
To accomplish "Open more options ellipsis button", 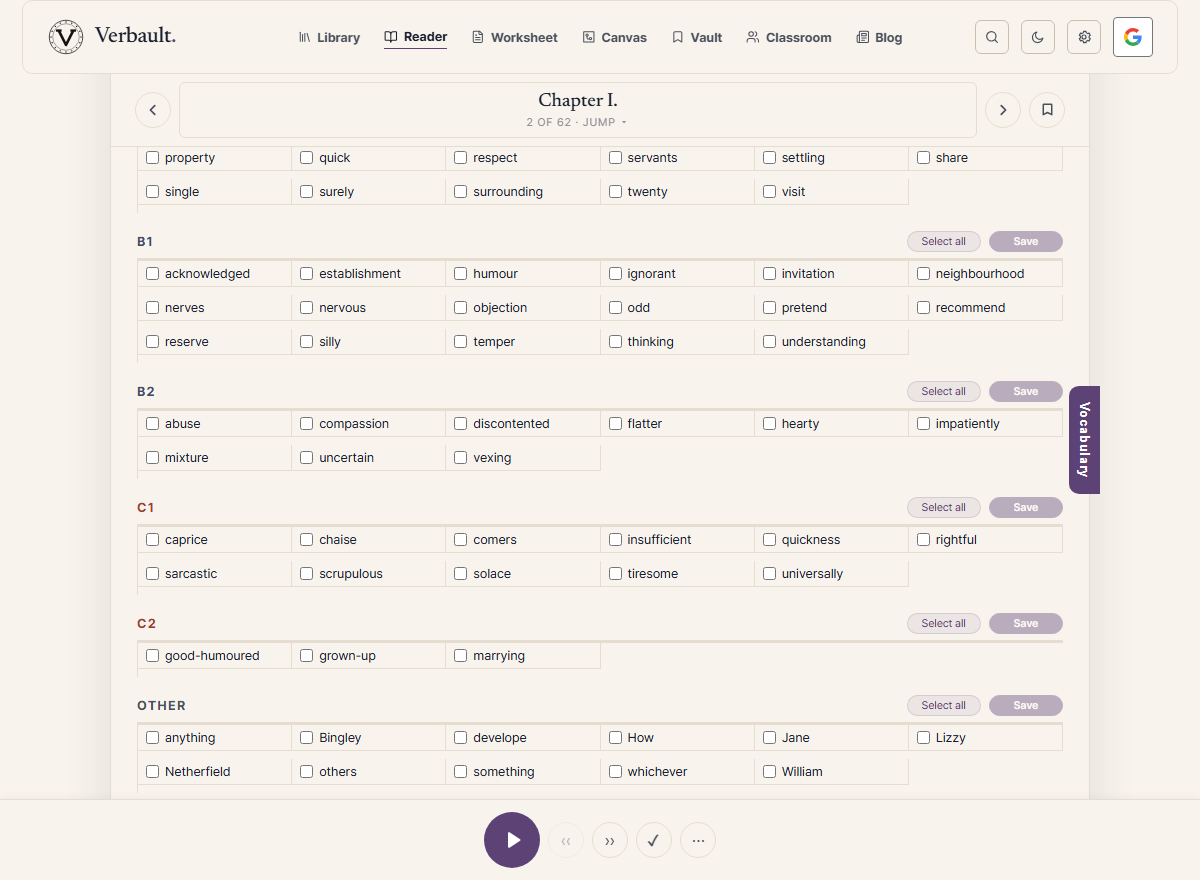I will tap(698, 840).
